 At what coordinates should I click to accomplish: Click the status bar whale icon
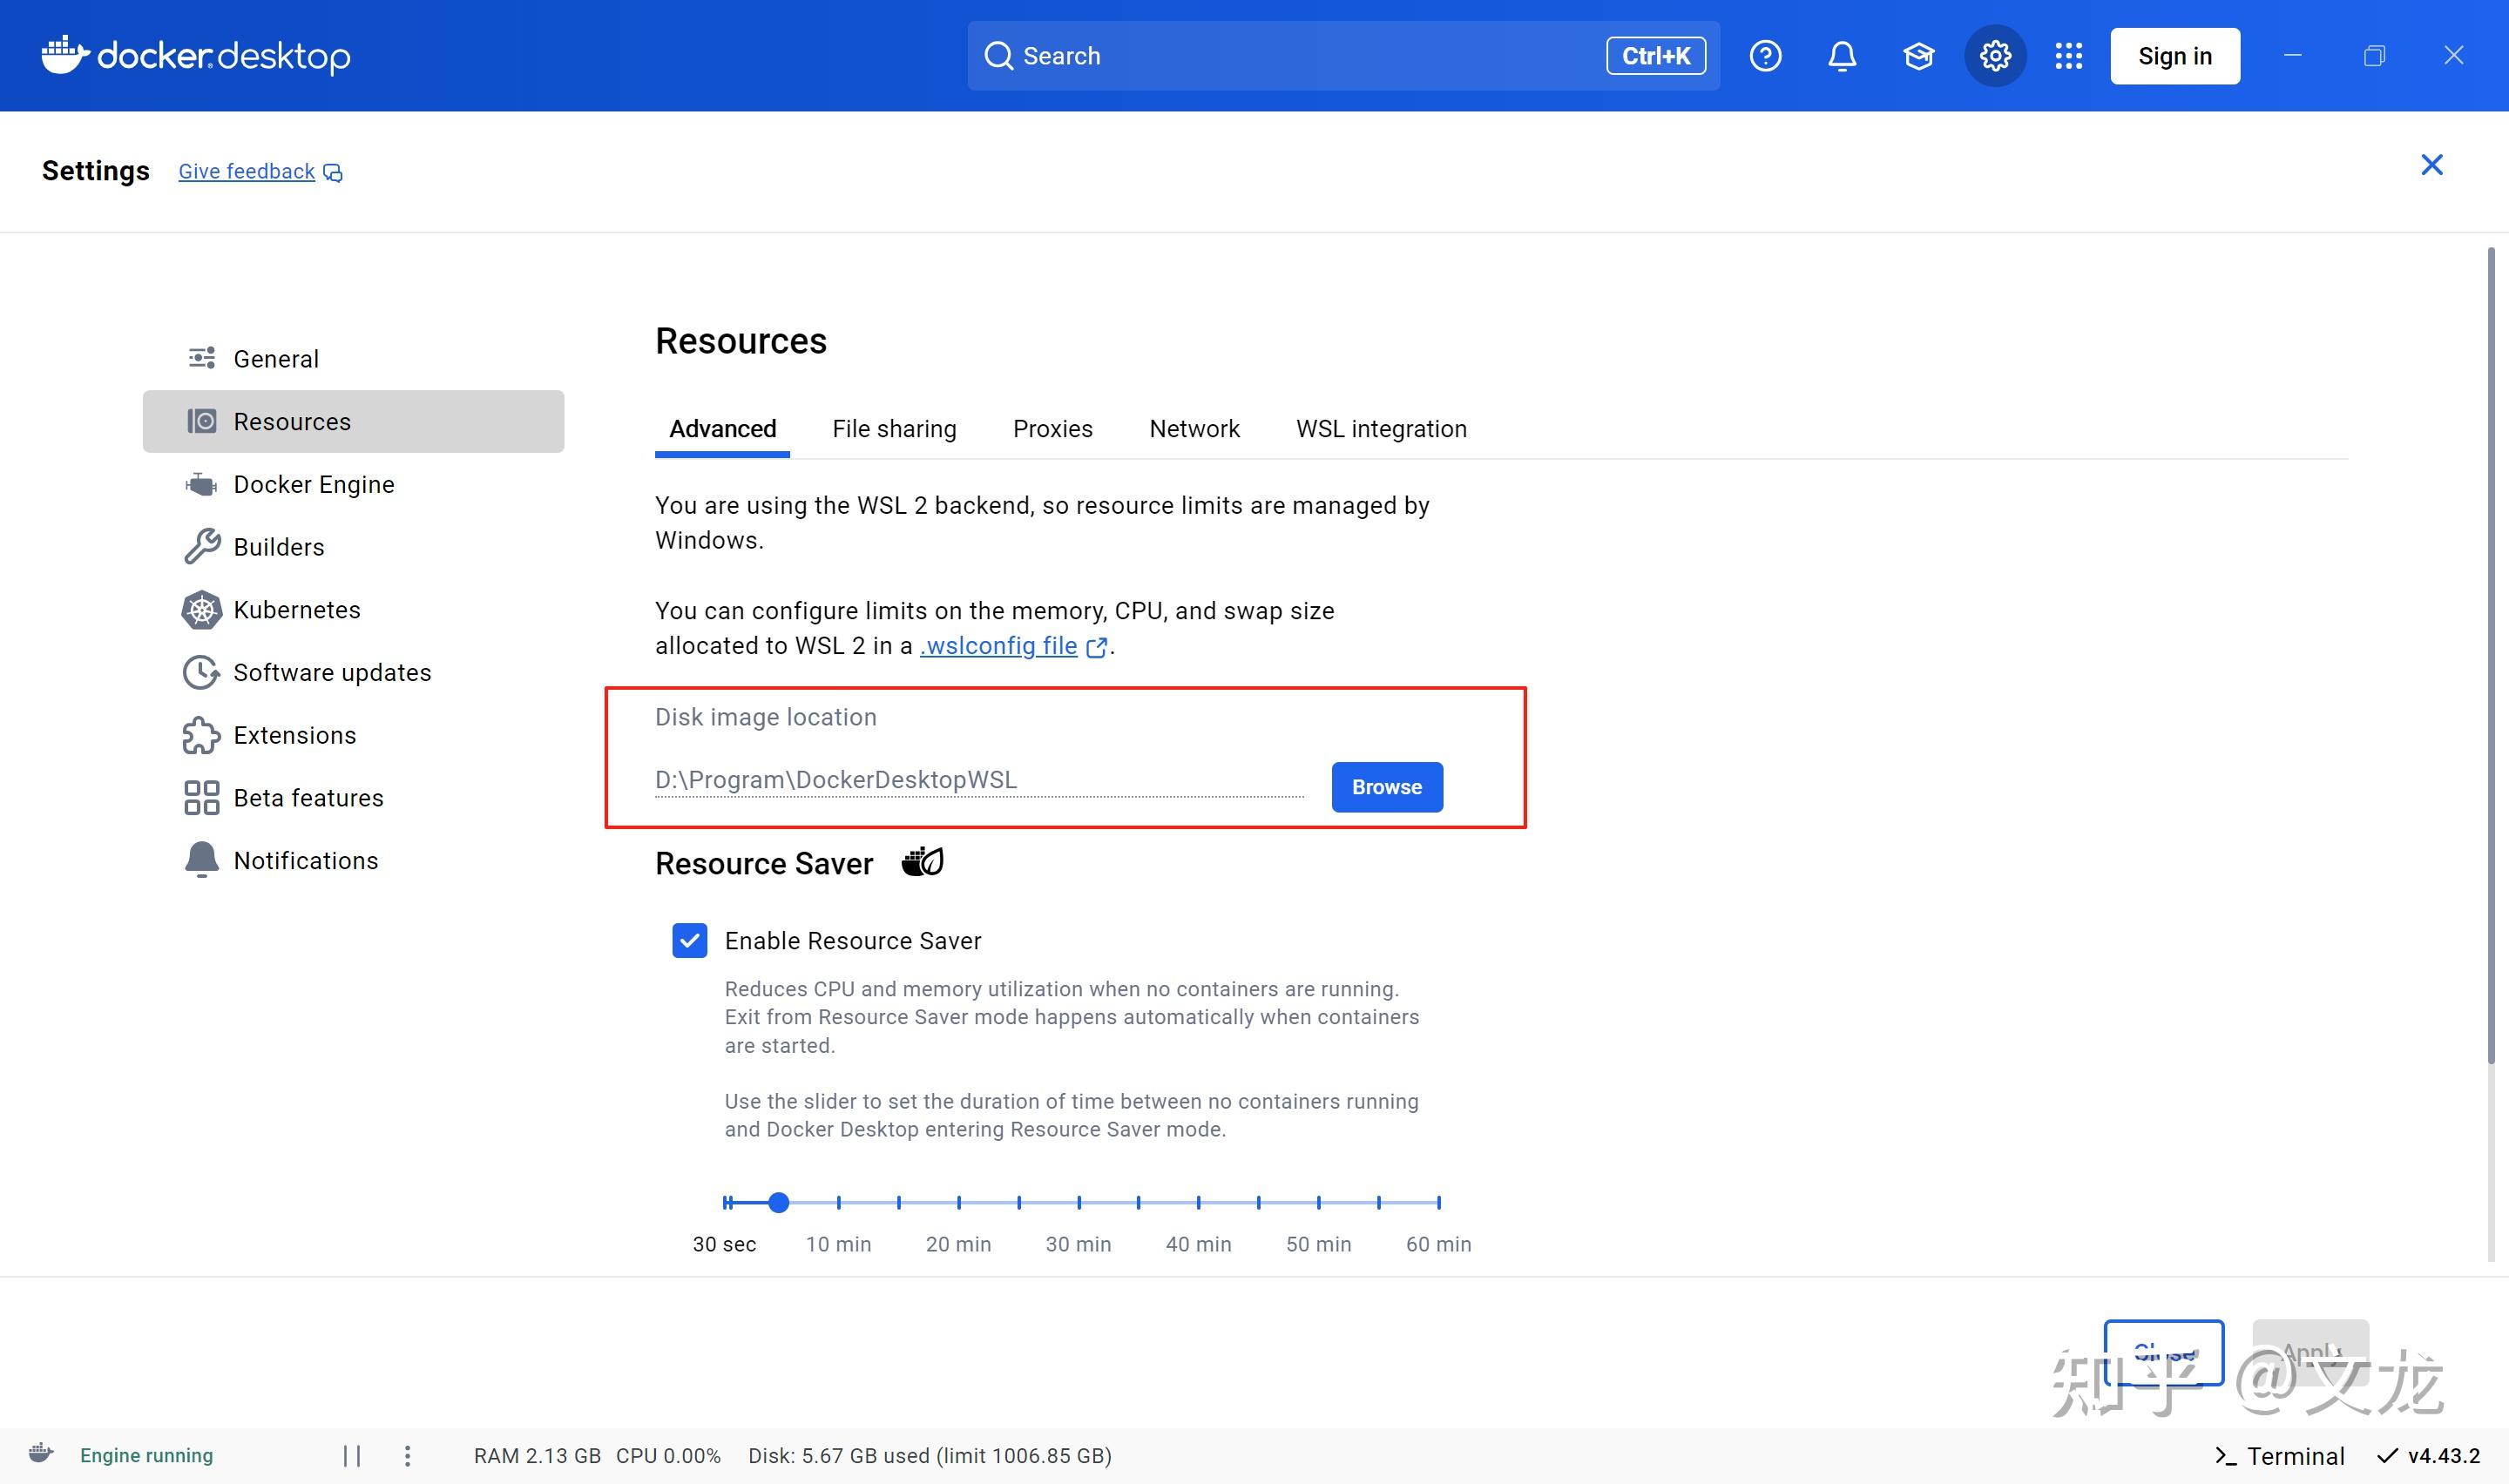coord(41,1453)
